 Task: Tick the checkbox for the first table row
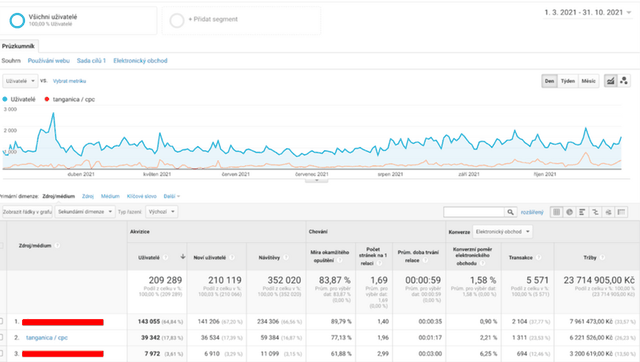[x=2, y=322]
